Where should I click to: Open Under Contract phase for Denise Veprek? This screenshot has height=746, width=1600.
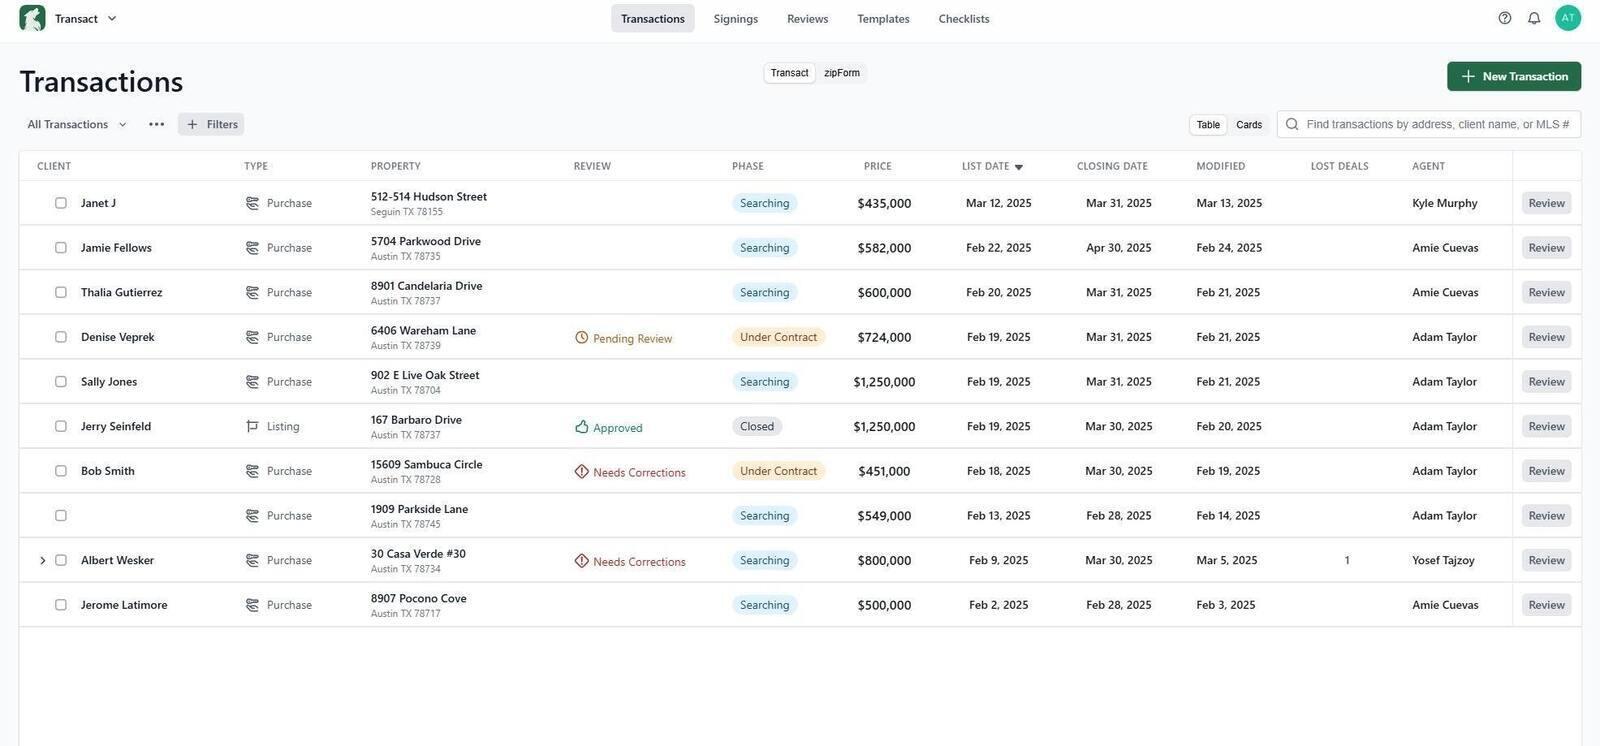point(779,337)
